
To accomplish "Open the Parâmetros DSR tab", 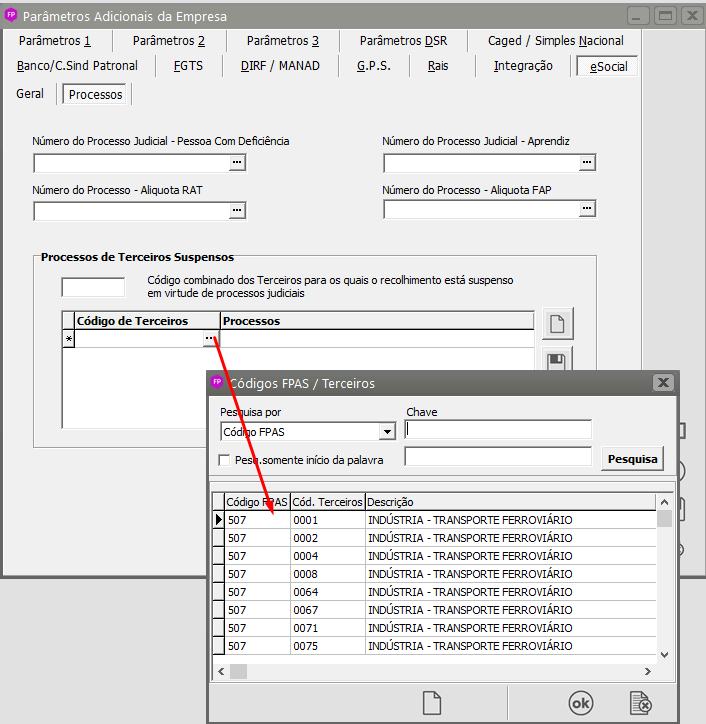I will coord(403,41).
